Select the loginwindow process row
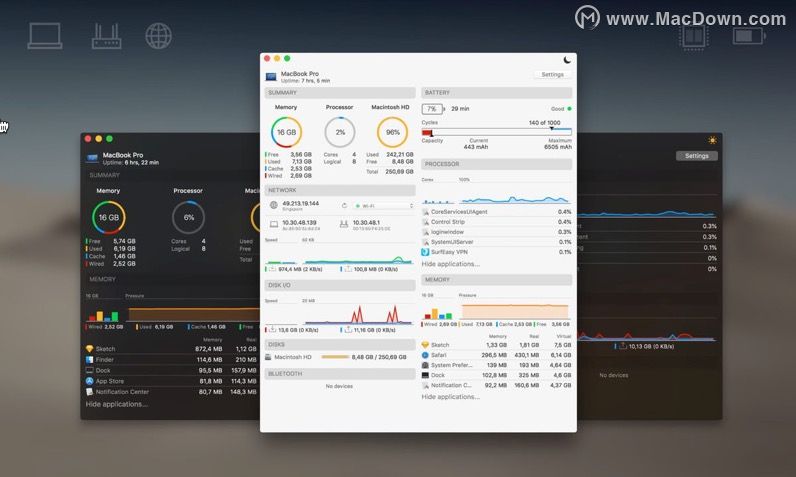Screen dimensions: 796x477 pos(496,232)
